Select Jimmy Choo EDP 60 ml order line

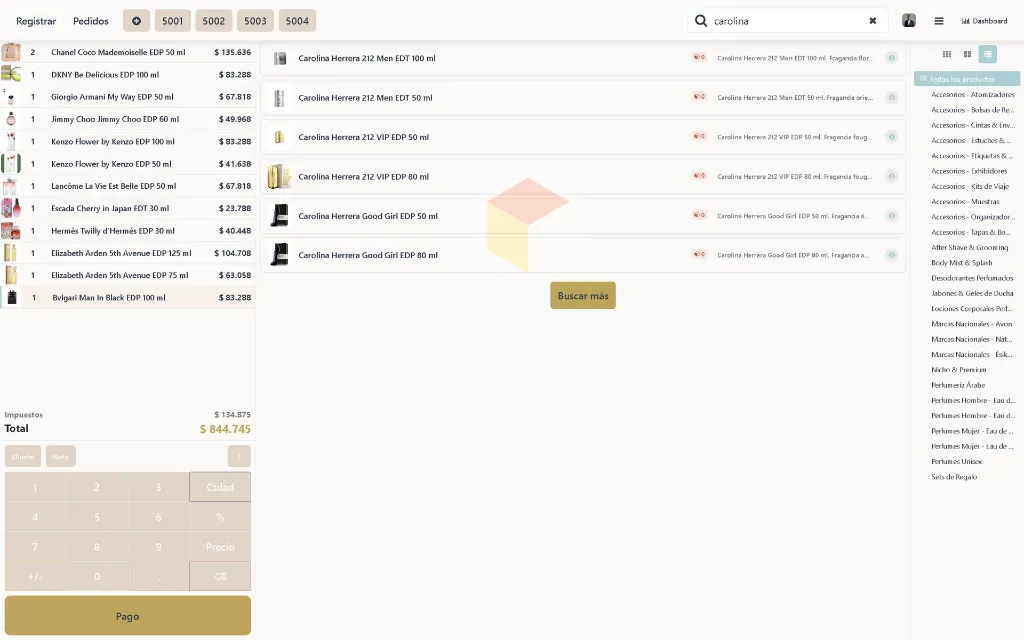pyautogui.click(x=128, y=119)
